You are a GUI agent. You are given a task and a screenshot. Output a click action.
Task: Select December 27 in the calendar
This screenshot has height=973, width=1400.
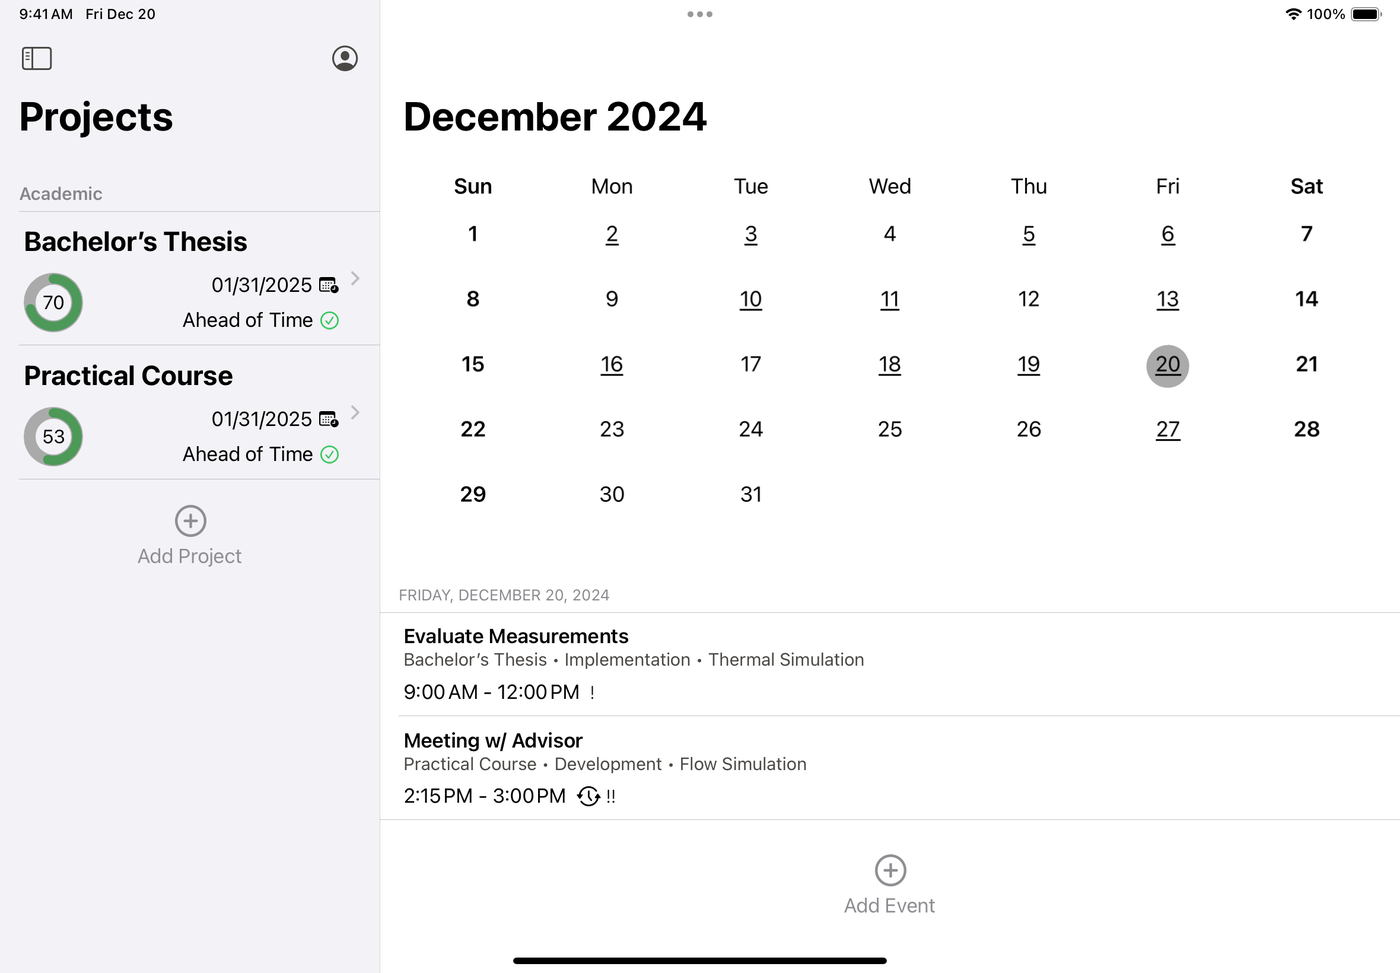coord(1167,430)
